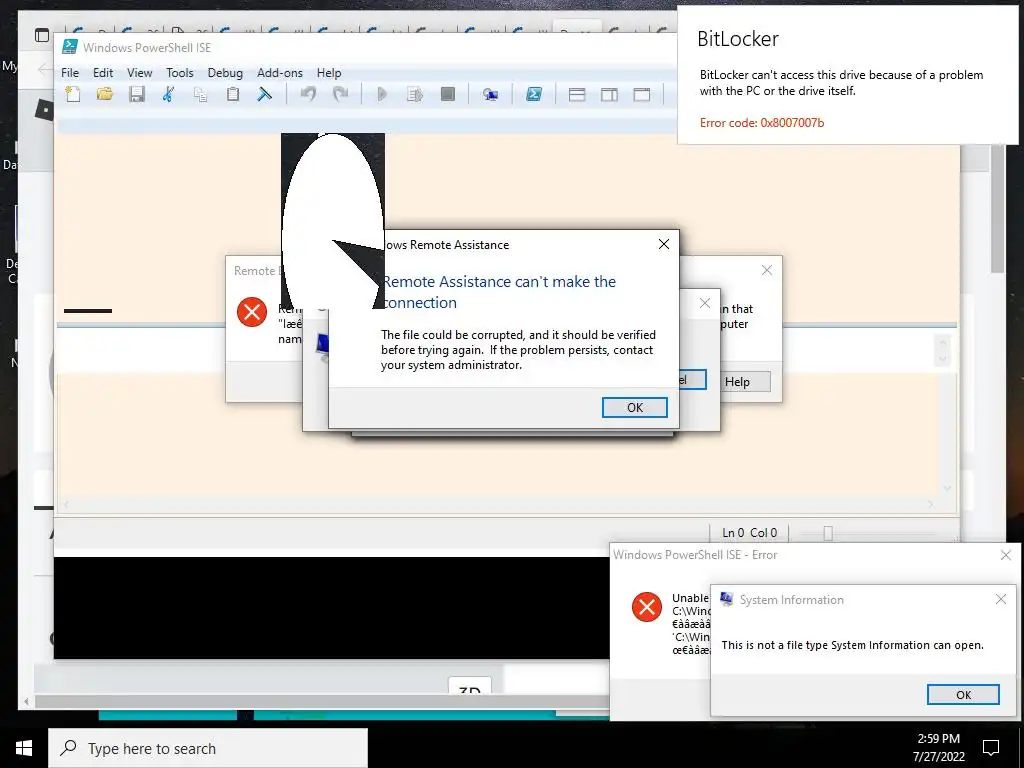Image resolution: width=1024 pixels, height=768 pixels.
Task: Click red error icon in PowerShell ISE Error dialog
Action: 647,607
